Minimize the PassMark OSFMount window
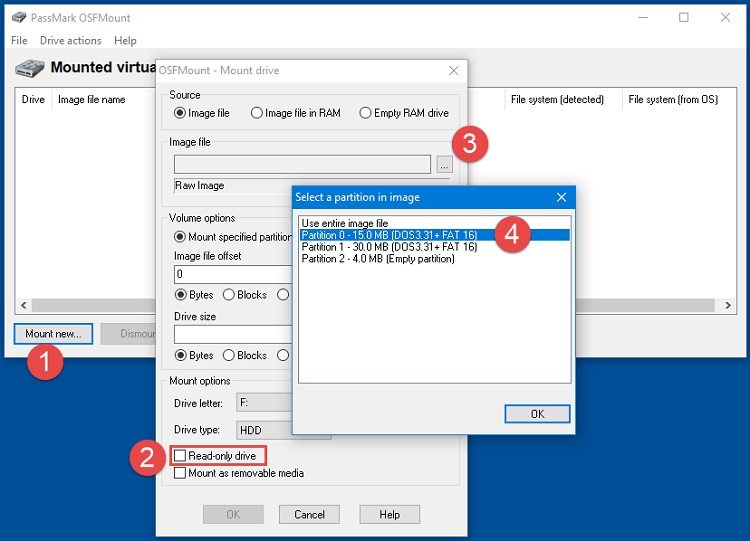The width and height of the screenshot is (750, 541). [643, 18]
